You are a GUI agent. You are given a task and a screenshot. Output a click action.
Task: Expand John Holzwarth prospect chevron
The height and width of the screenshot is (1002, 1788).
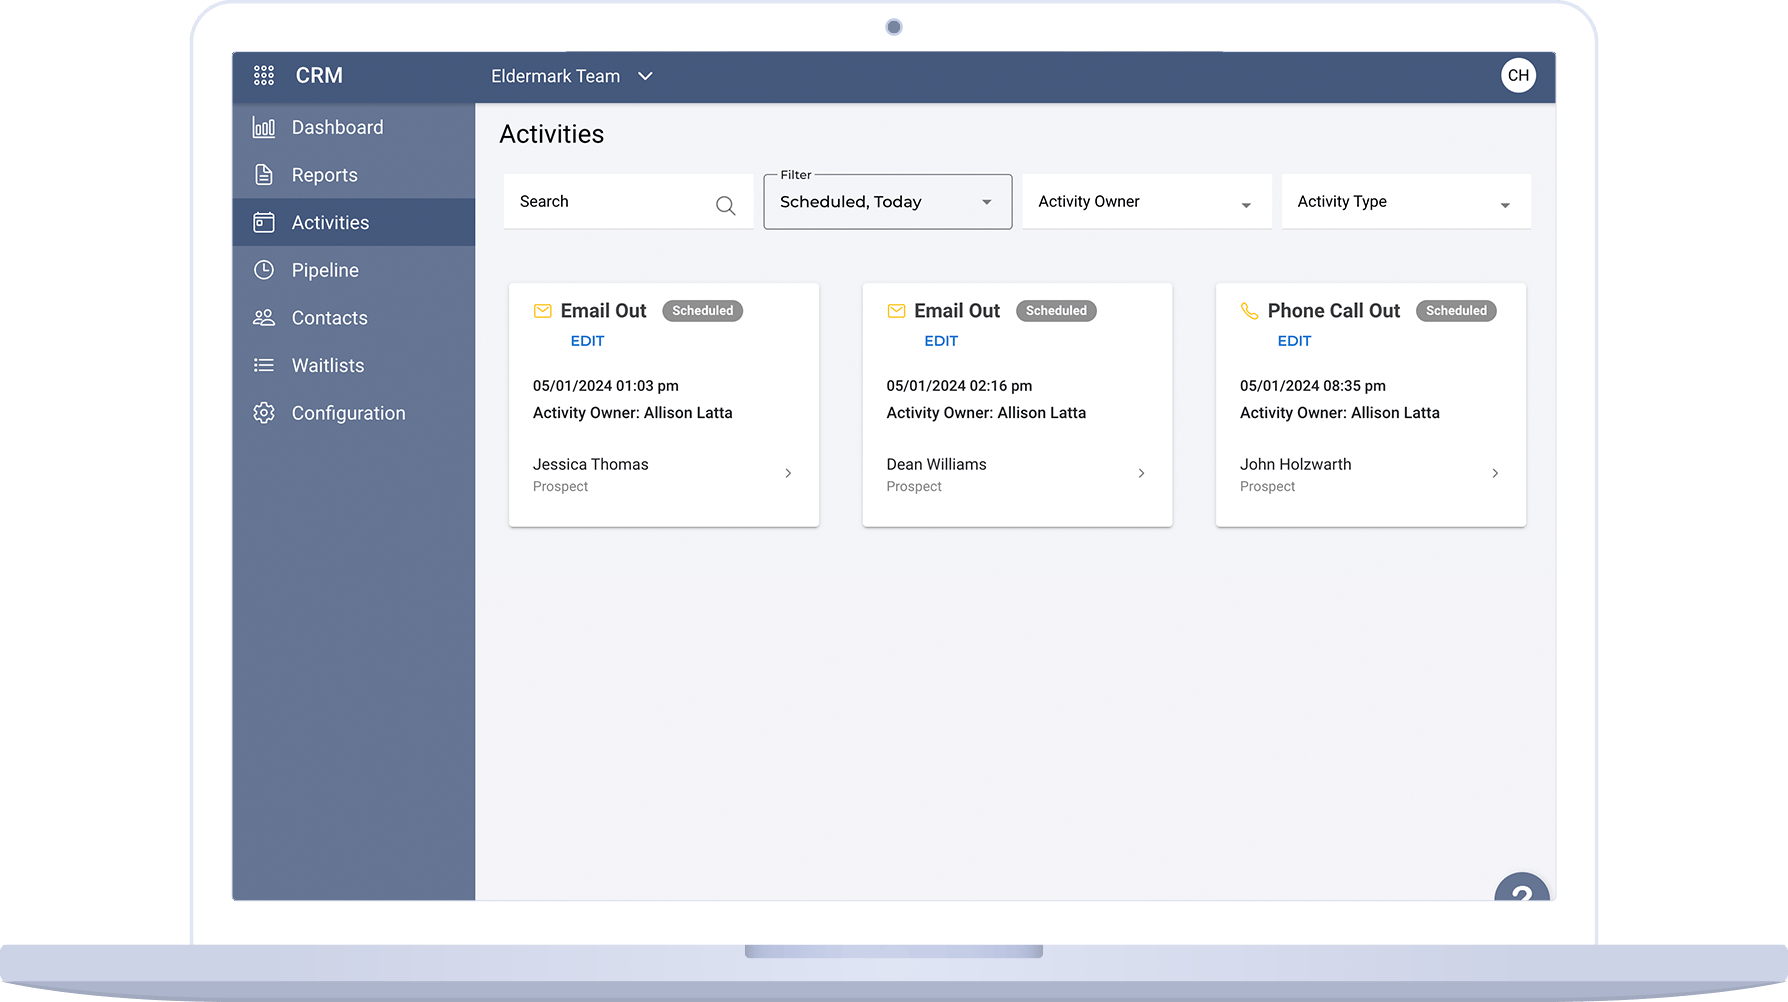[1495, 473]
